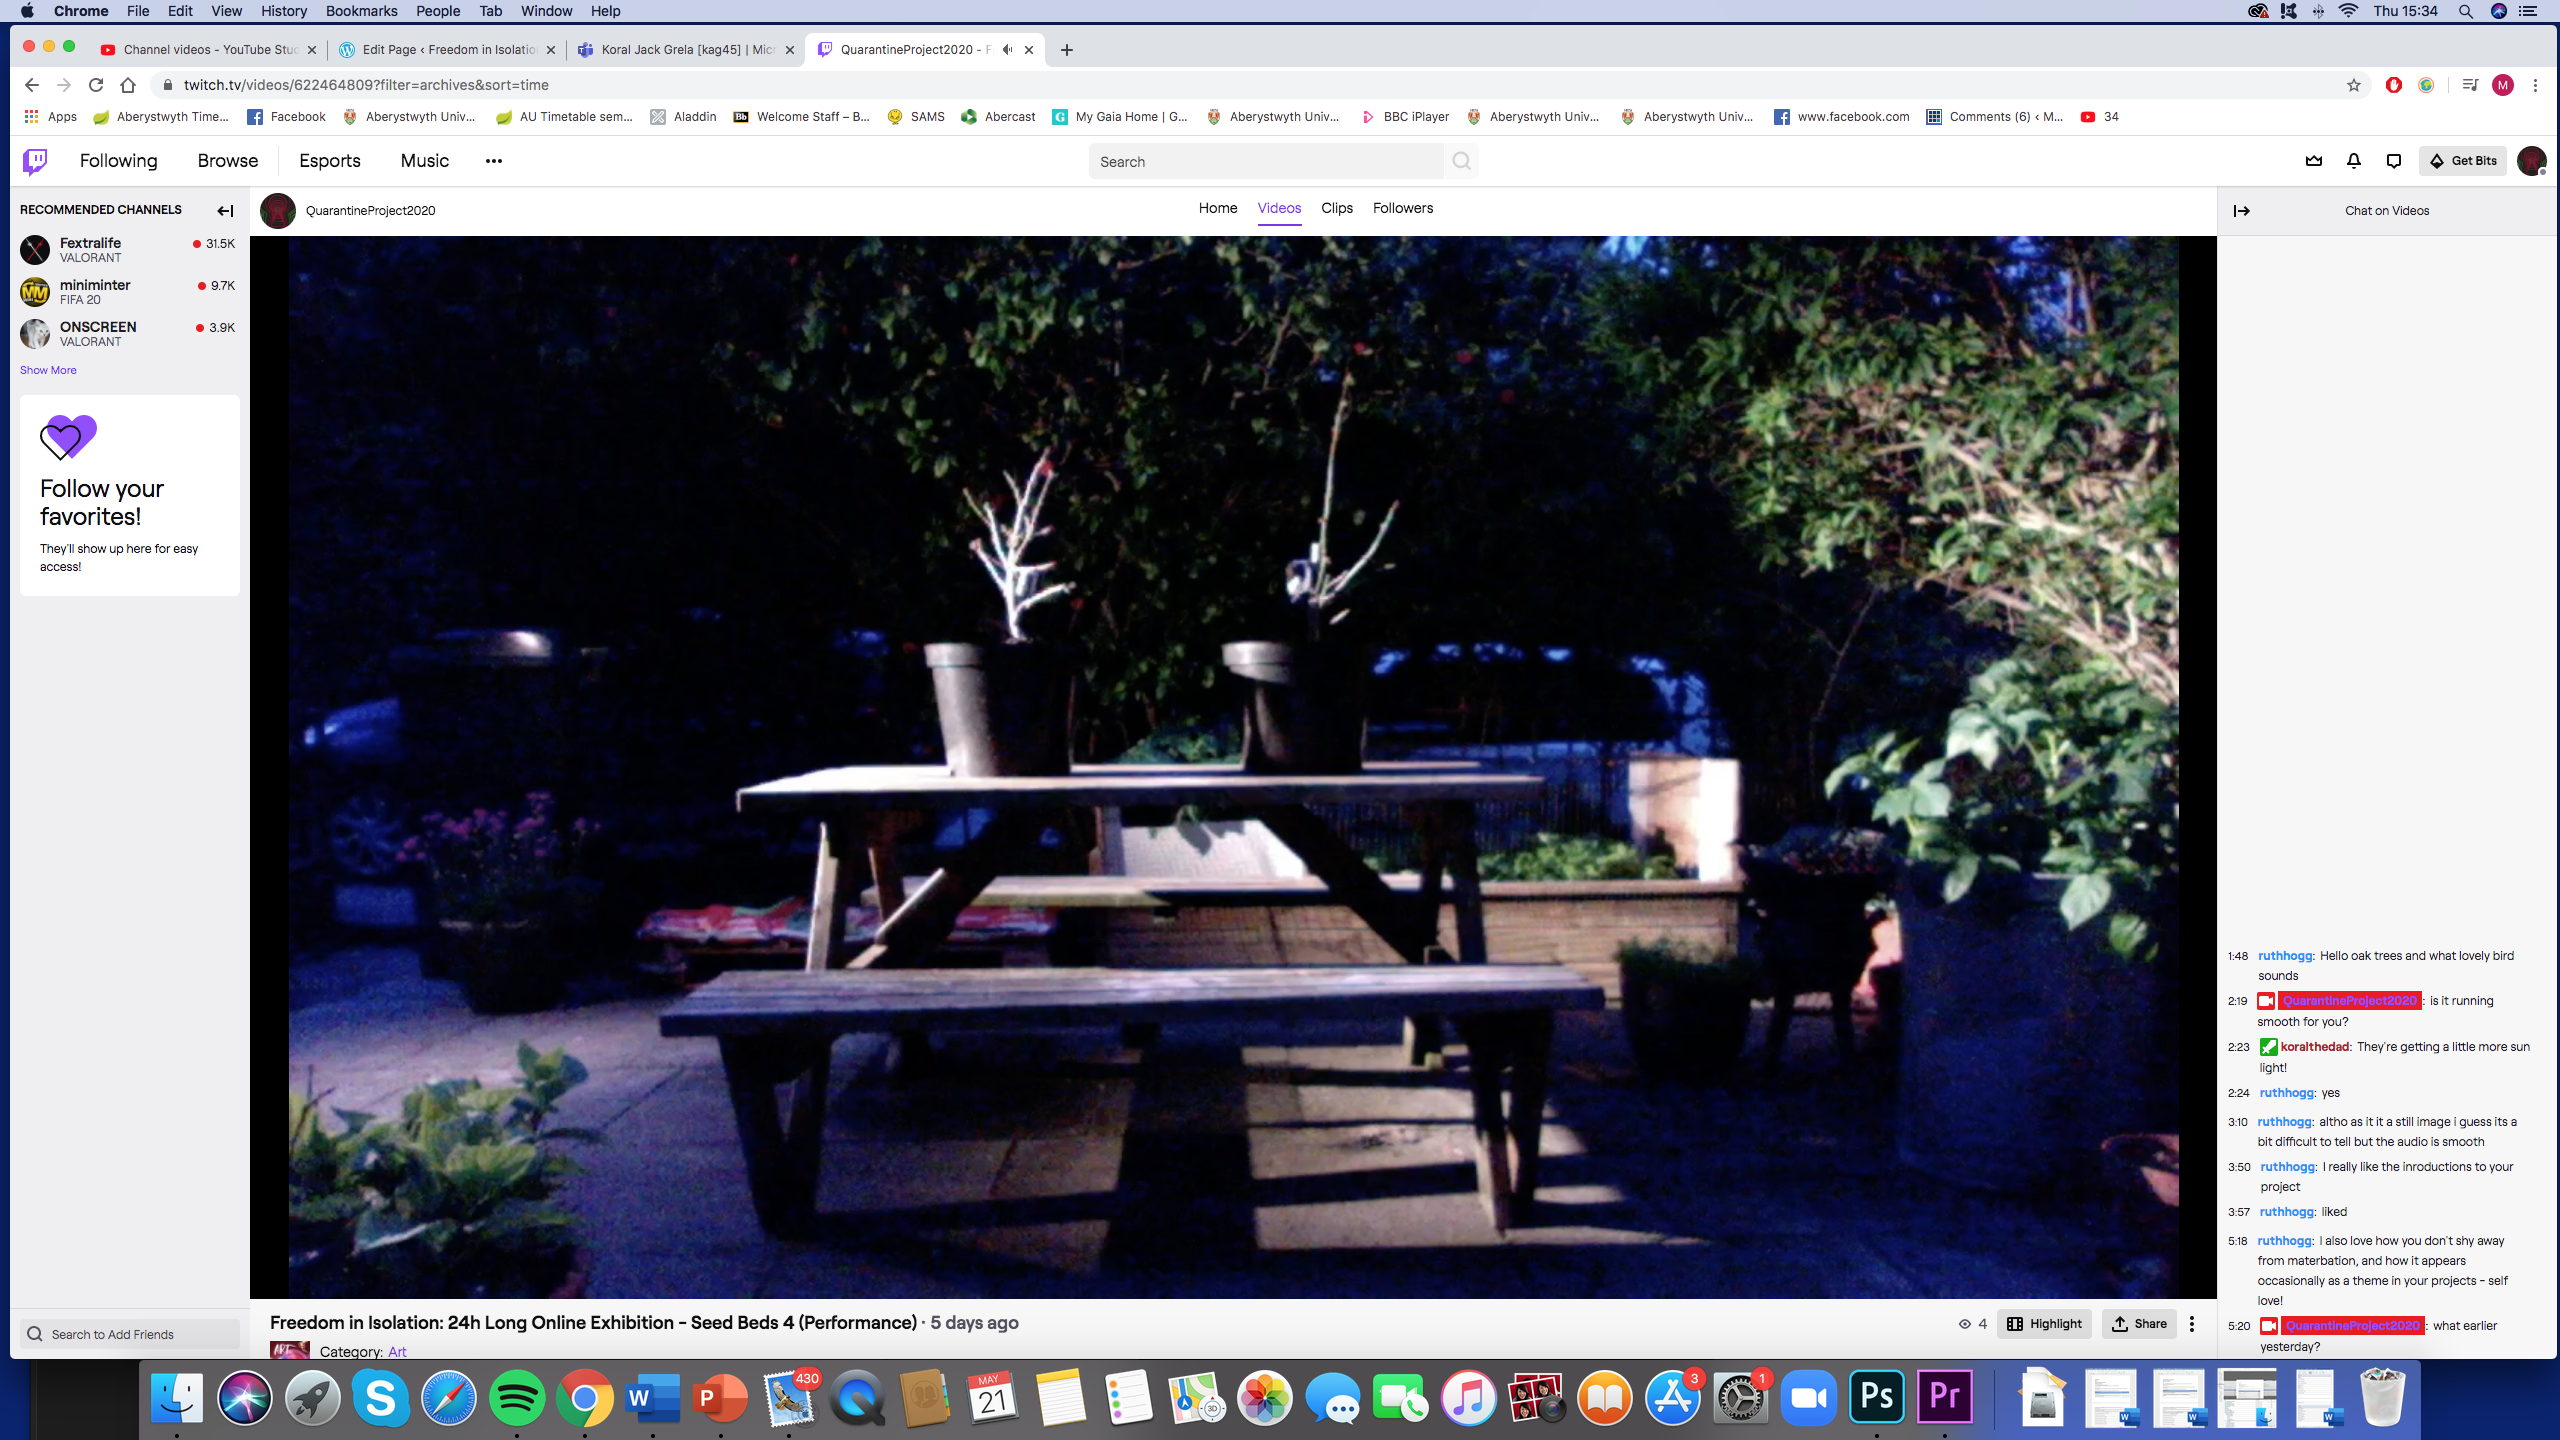This screenshot has height=1440, width=2560.
Task: Reload the page with the refresh icon
Action: (96, 85)
